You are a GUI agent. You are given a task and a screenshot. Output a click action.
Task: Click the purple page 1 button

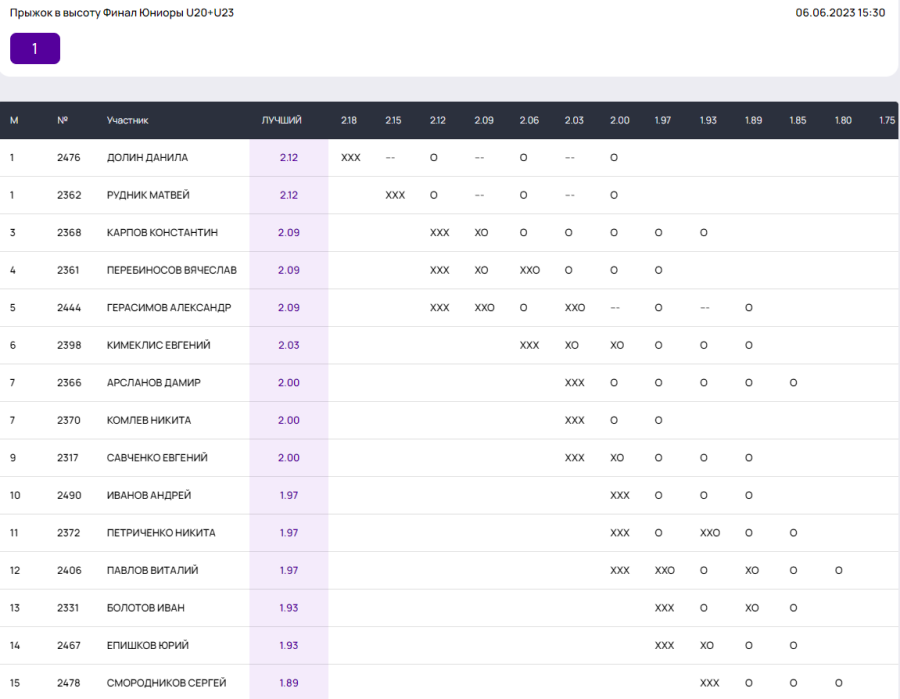tap(35, 48)
